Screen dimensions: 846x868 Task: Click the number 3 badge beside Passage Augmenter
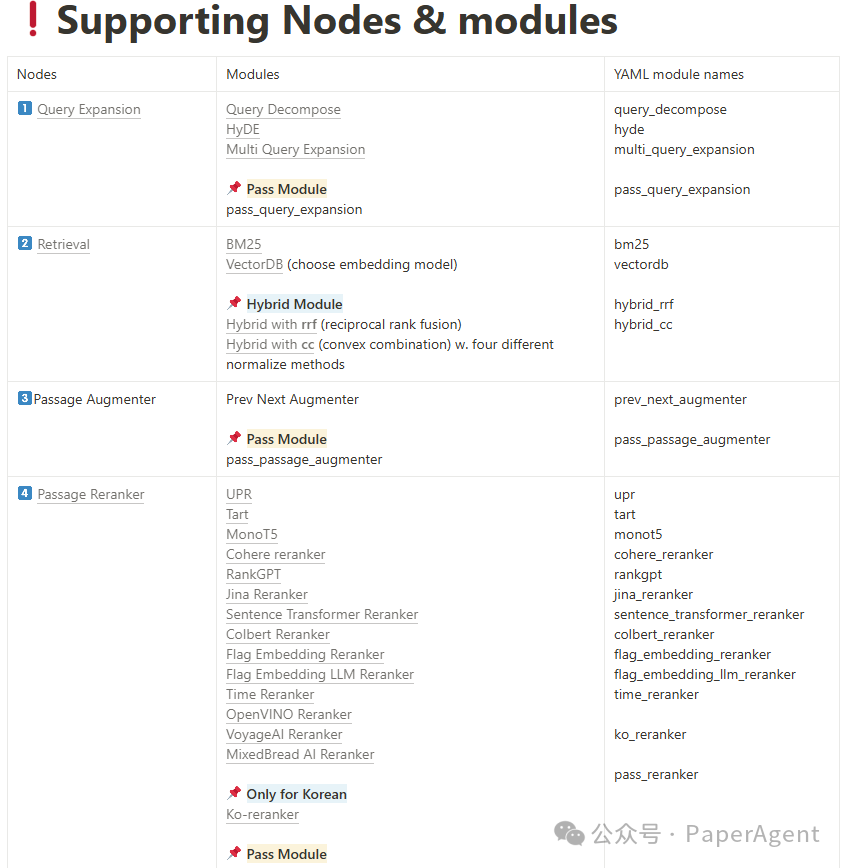pyautogui.click(x=25, y=398)
